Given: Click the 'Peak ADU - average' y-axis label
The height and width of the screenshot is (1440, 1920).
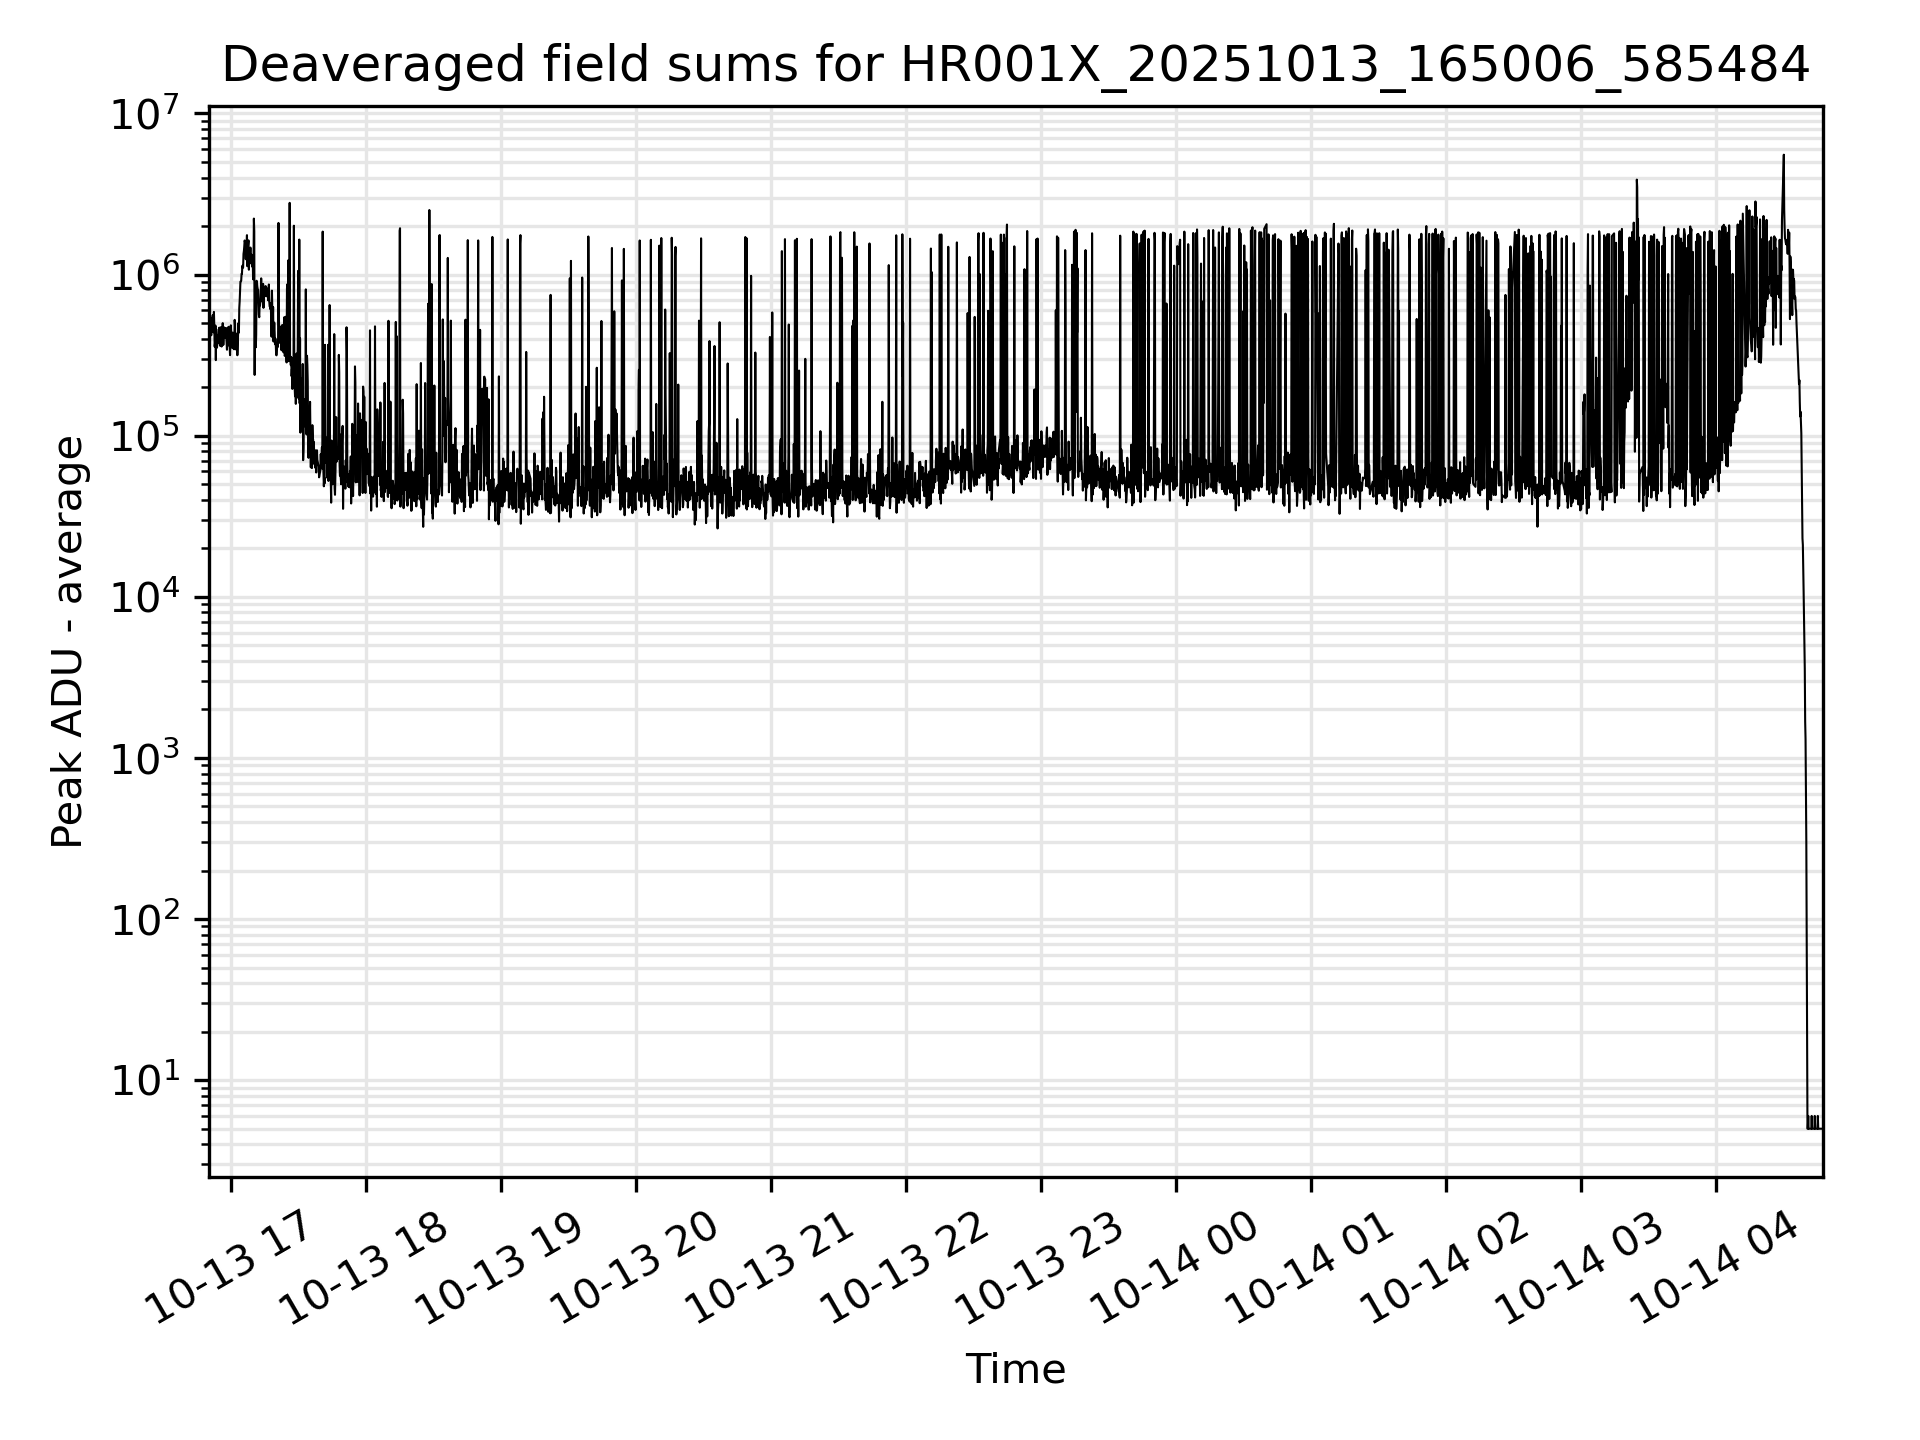Looking at the screenshot, I should coord(68,642).
